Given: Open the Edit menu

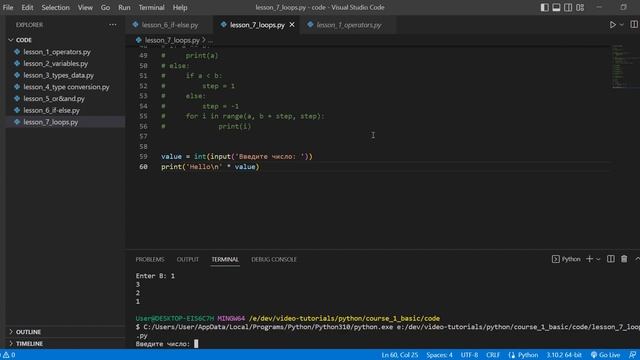Looking at the screenshot, I should [x=27, y=7].
